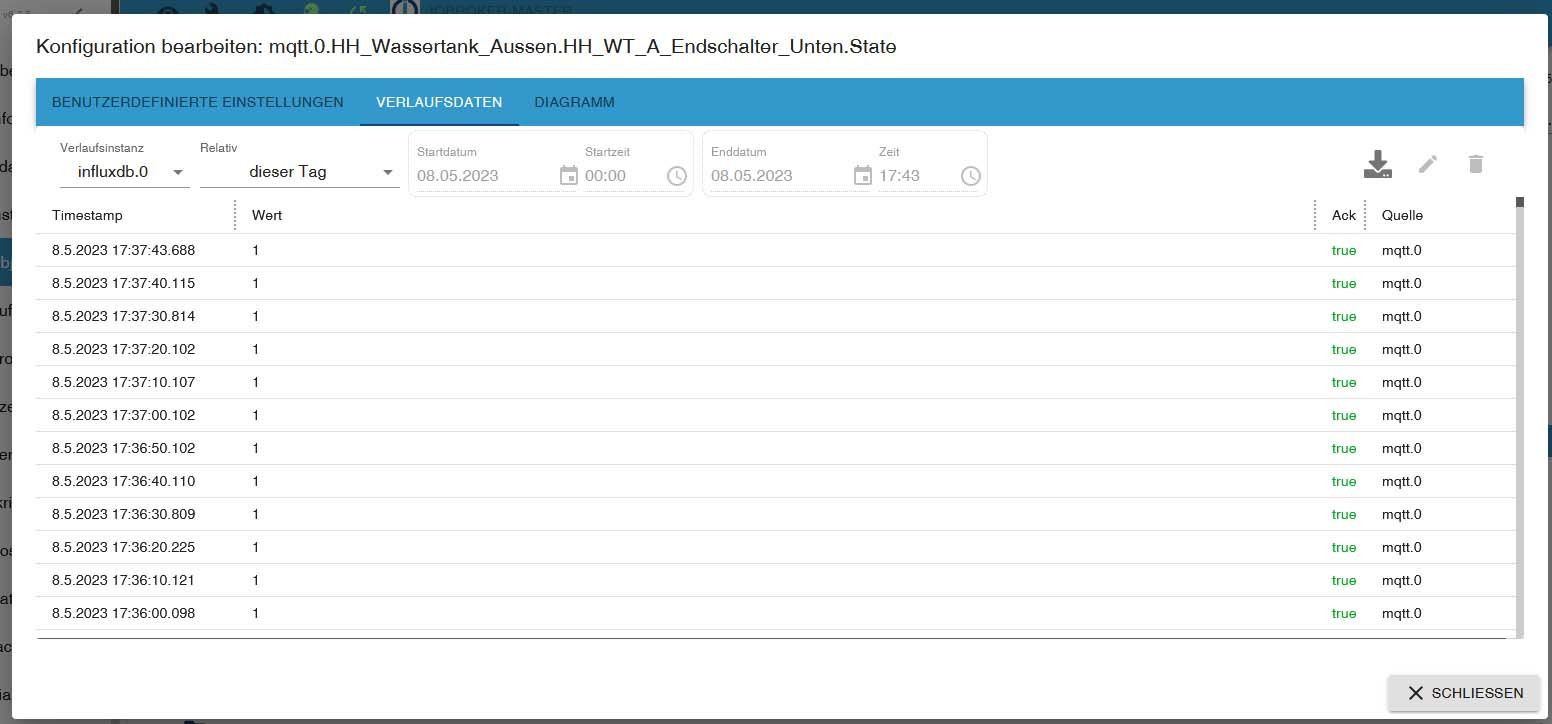Click the vertical scrollbar of the history table
Viewport: 1552px width, 724px height.
click(1520, 417)
